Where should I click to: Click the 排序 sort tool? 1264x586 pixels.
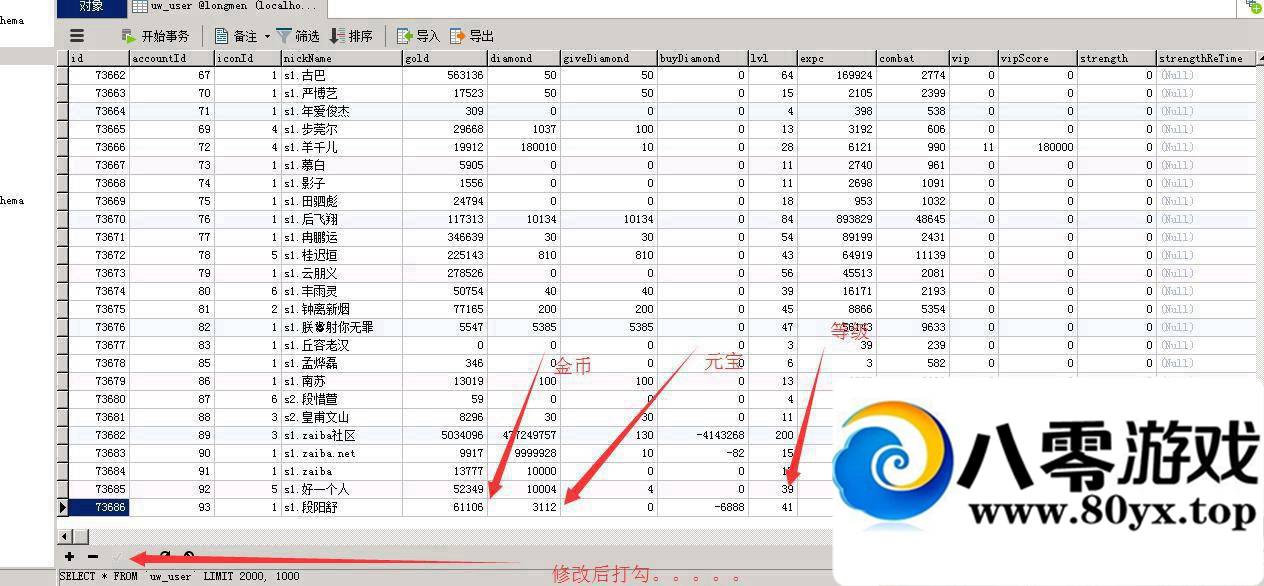[351, 36]
